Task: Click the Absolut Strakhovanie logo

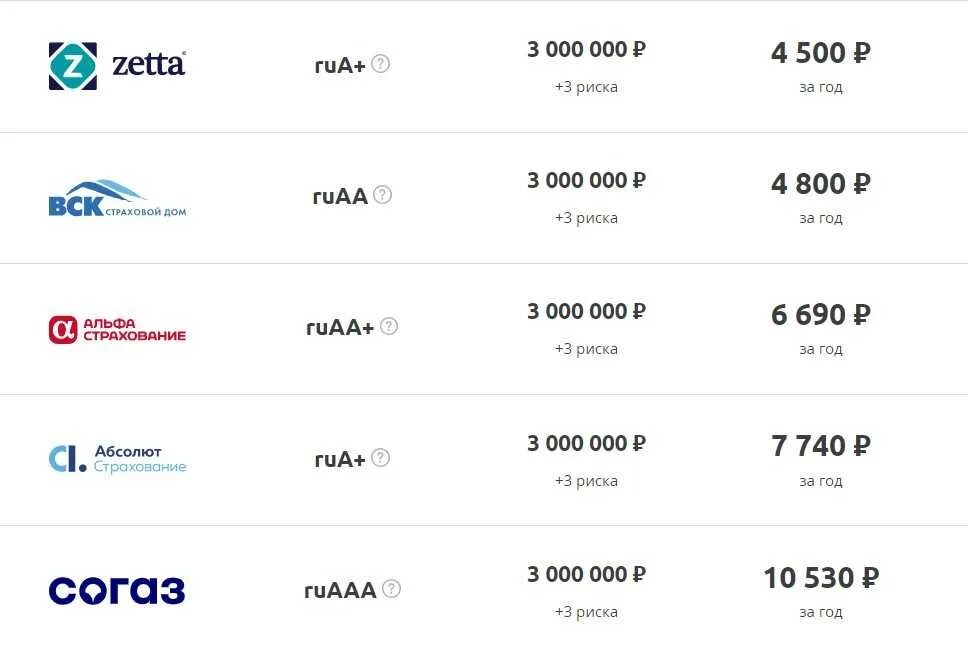Action: click(117, 459)
